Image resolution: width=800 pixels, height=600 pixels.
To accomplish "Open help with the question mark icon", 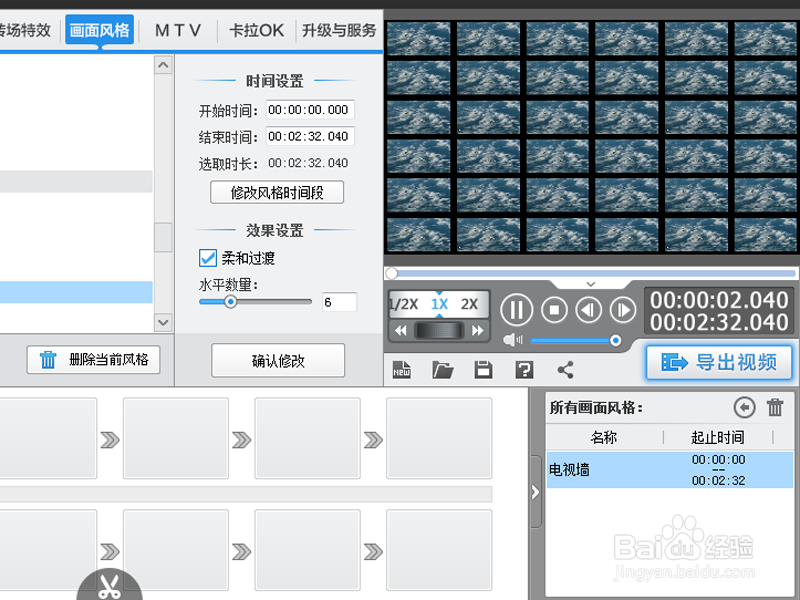I will click(524, 369).
